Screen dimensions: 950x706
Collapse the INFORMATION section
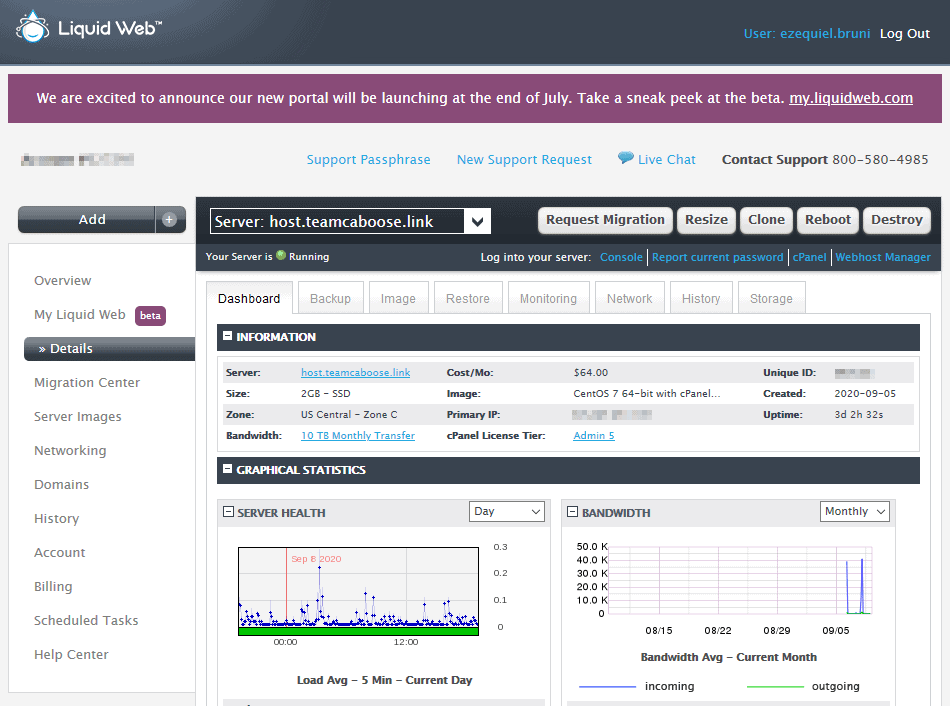[x=228, y=336]
